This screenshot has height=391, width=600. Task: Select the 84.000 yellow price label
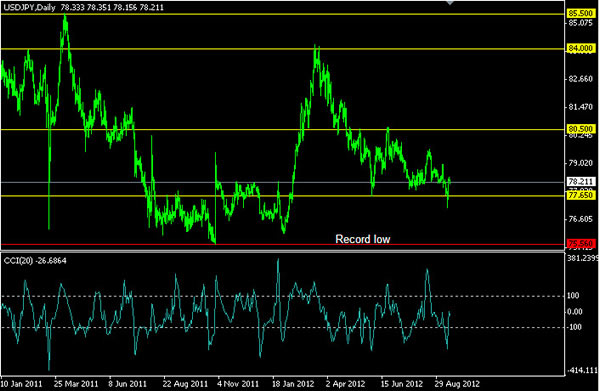tap(580, 48)
